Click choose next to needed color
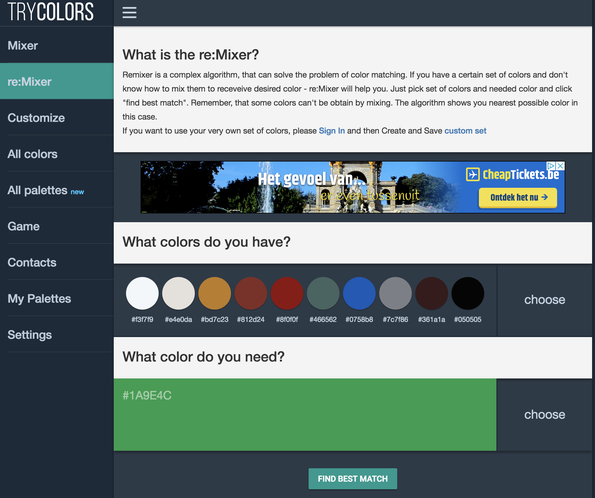 pyautogui.click(x=545, y=414)
